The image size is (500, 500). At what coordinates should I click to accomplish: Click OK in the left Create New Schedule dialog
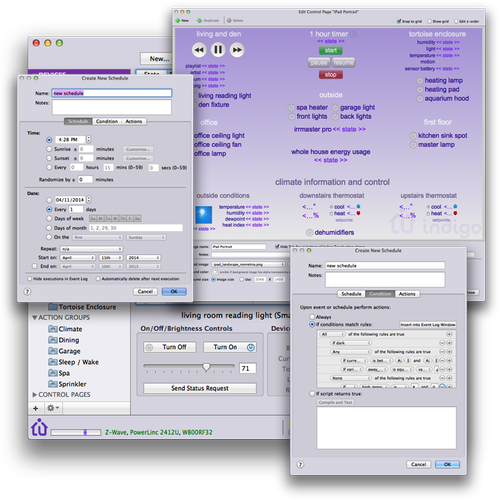174,292
